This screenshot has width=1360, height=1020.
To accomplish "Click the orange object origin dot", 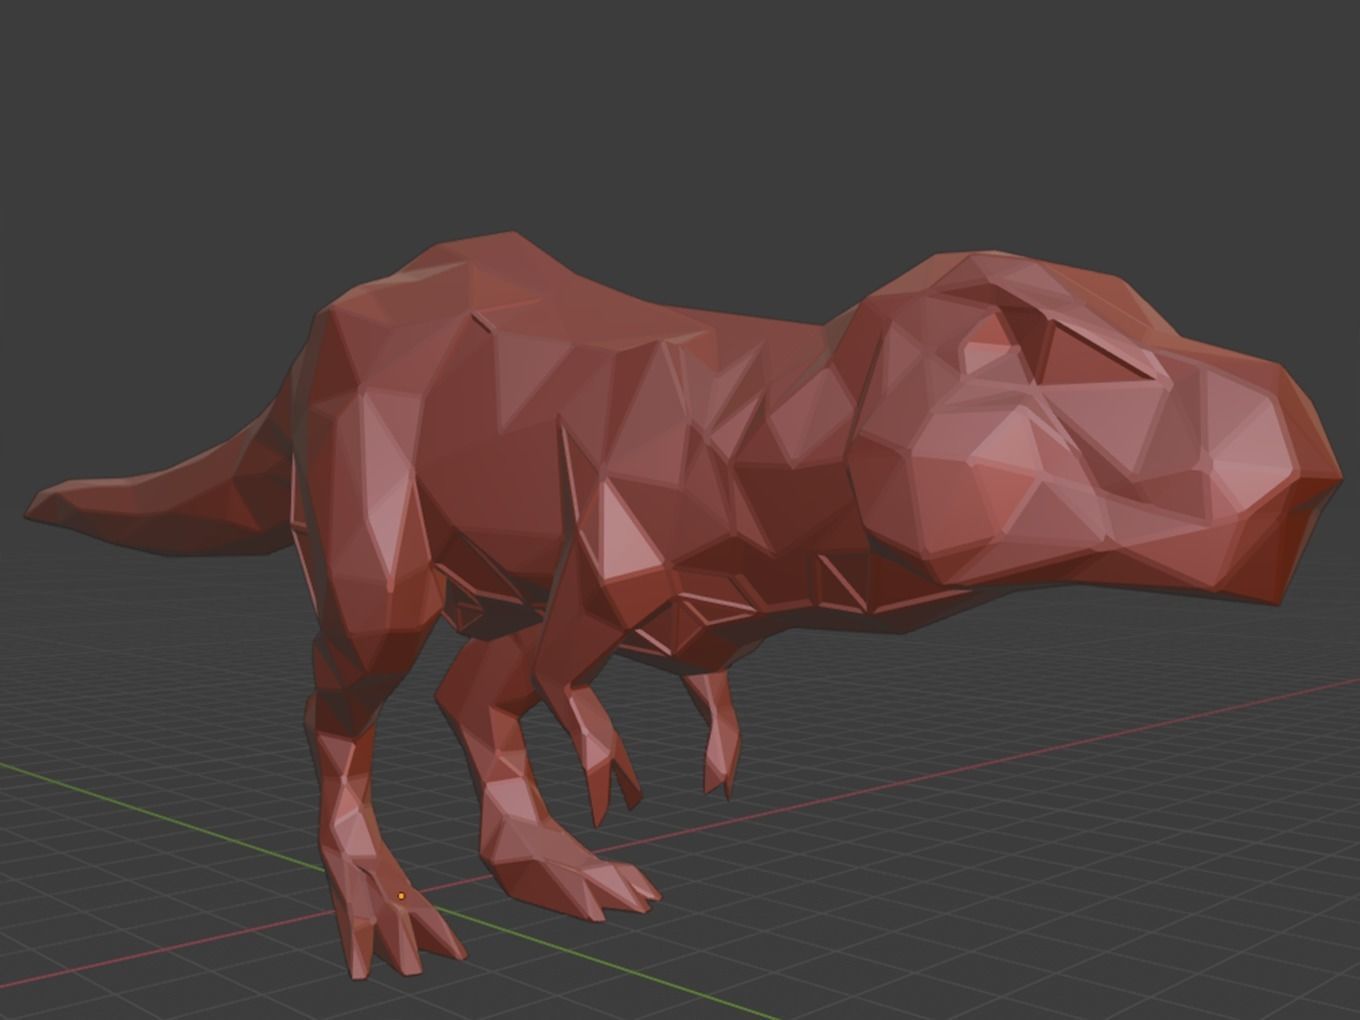I will click(401, 896).
